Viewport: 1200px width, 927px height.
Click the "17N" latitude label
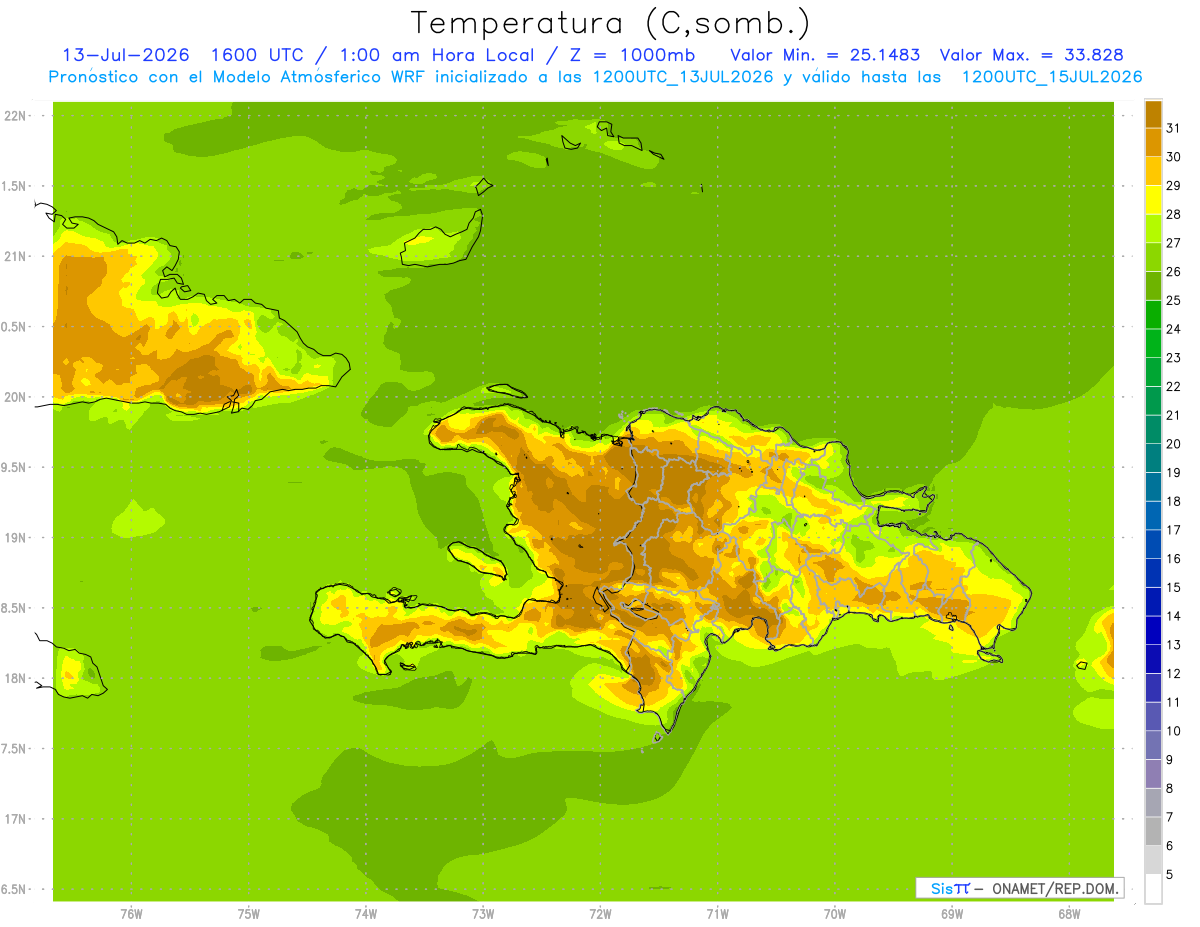point(16,819)
